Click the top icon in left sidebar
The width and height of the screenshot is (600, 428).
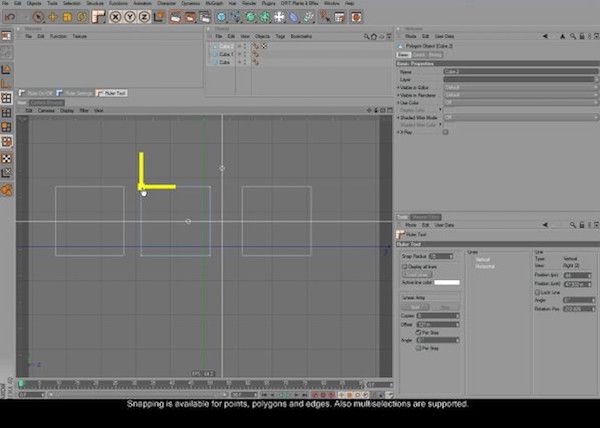tap(7, 36)
